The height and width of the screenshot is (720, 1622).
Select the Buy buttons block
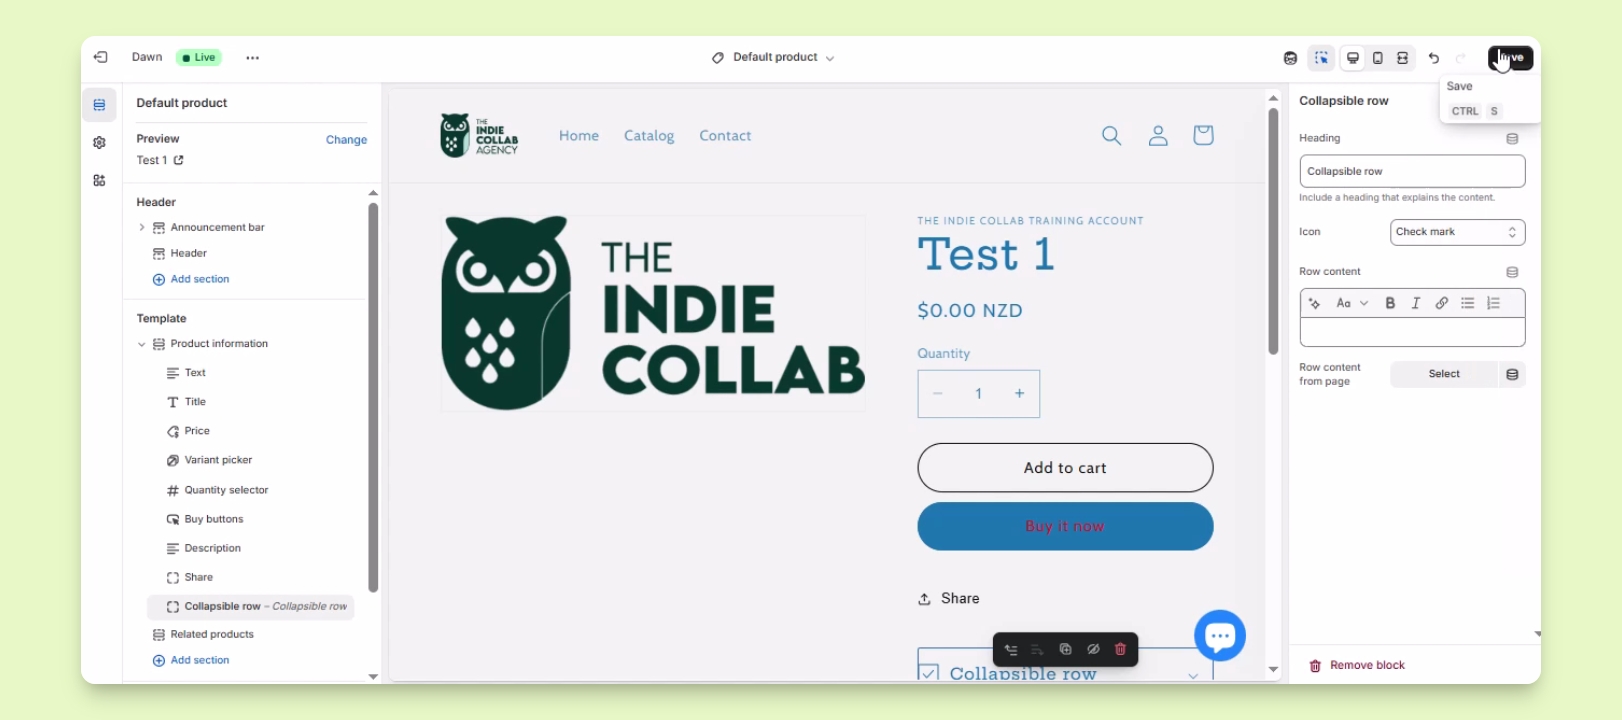coord(214,519)
